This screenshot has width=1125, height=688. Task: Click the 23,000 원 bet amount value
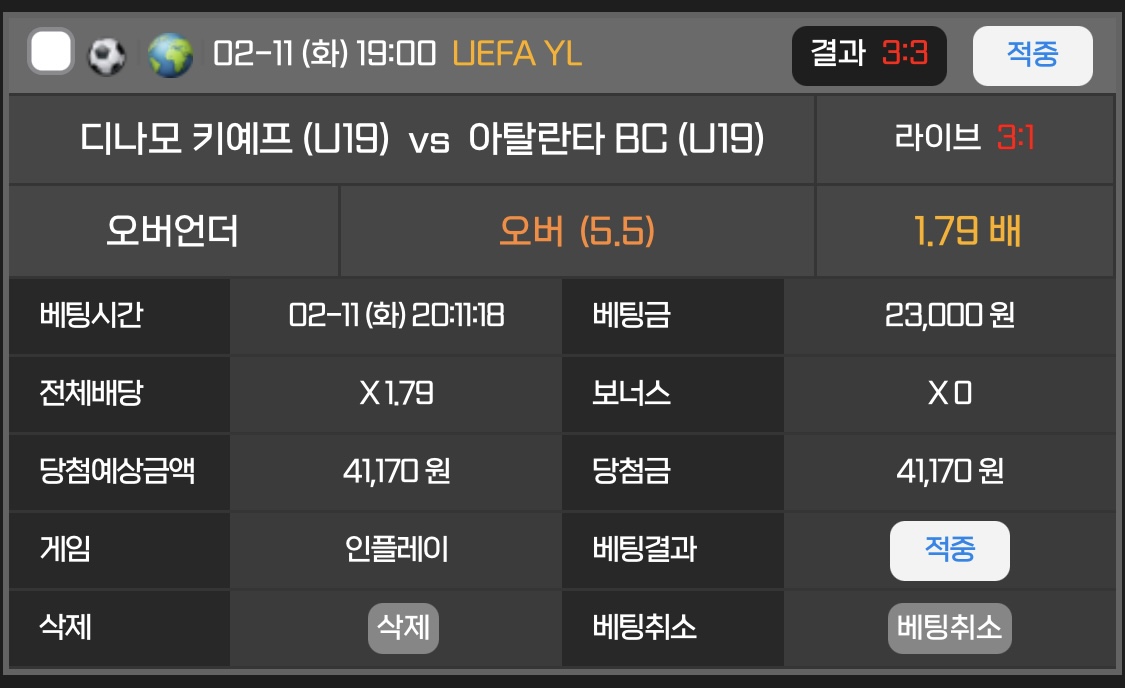949,316
